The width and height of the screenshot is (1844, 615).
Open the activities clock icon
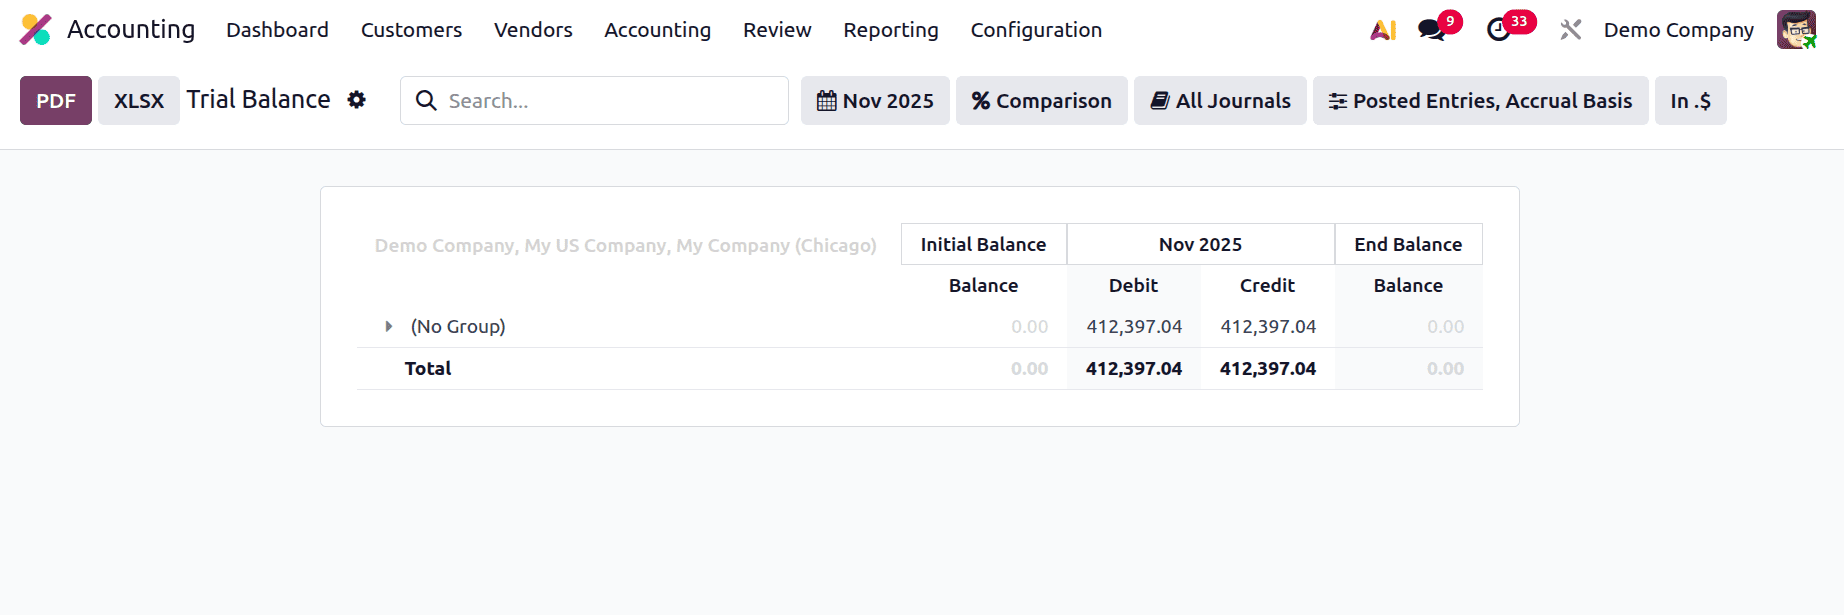click(1498, 30)
